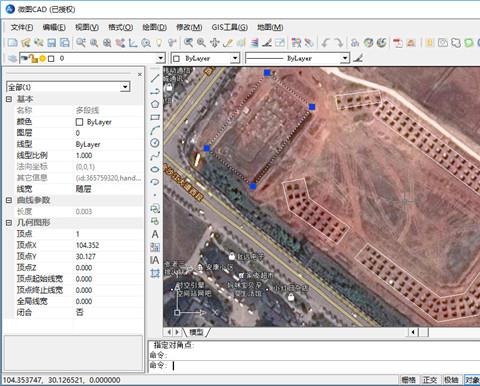Open the 全部(1) selection dropdown
The height and width of the screenshot is (386, 480).
pos(125,87)
